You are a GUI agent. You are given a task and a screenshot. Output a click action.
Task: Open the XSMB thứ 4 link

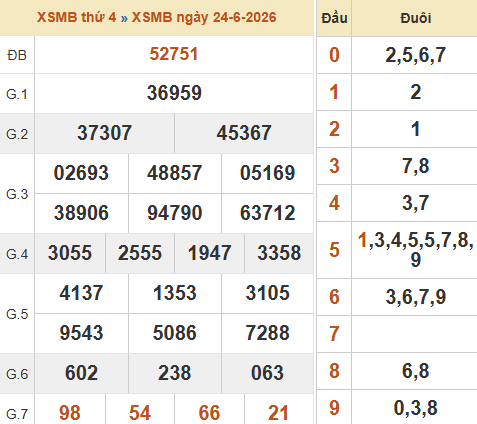[76, 17]
